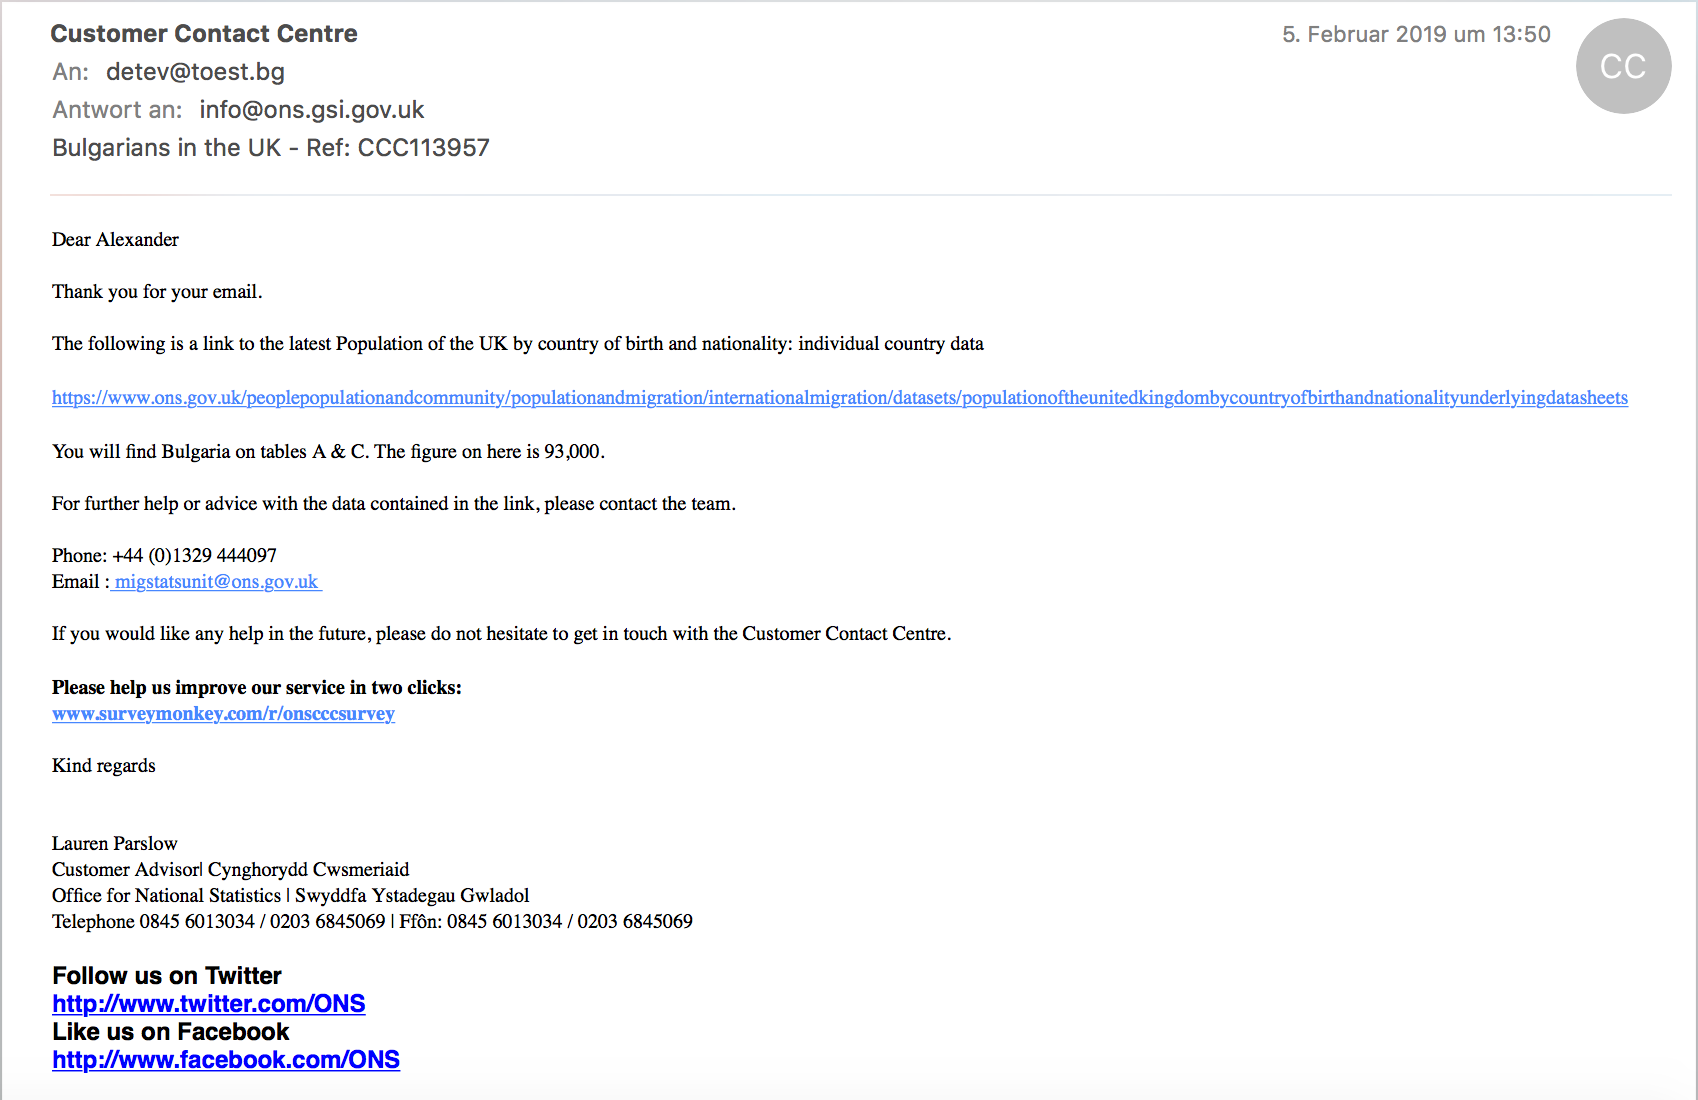The image size is (1698, 1100).
Task: Click the 'Dear Alexander' greeting text
Action: (115, 240)
